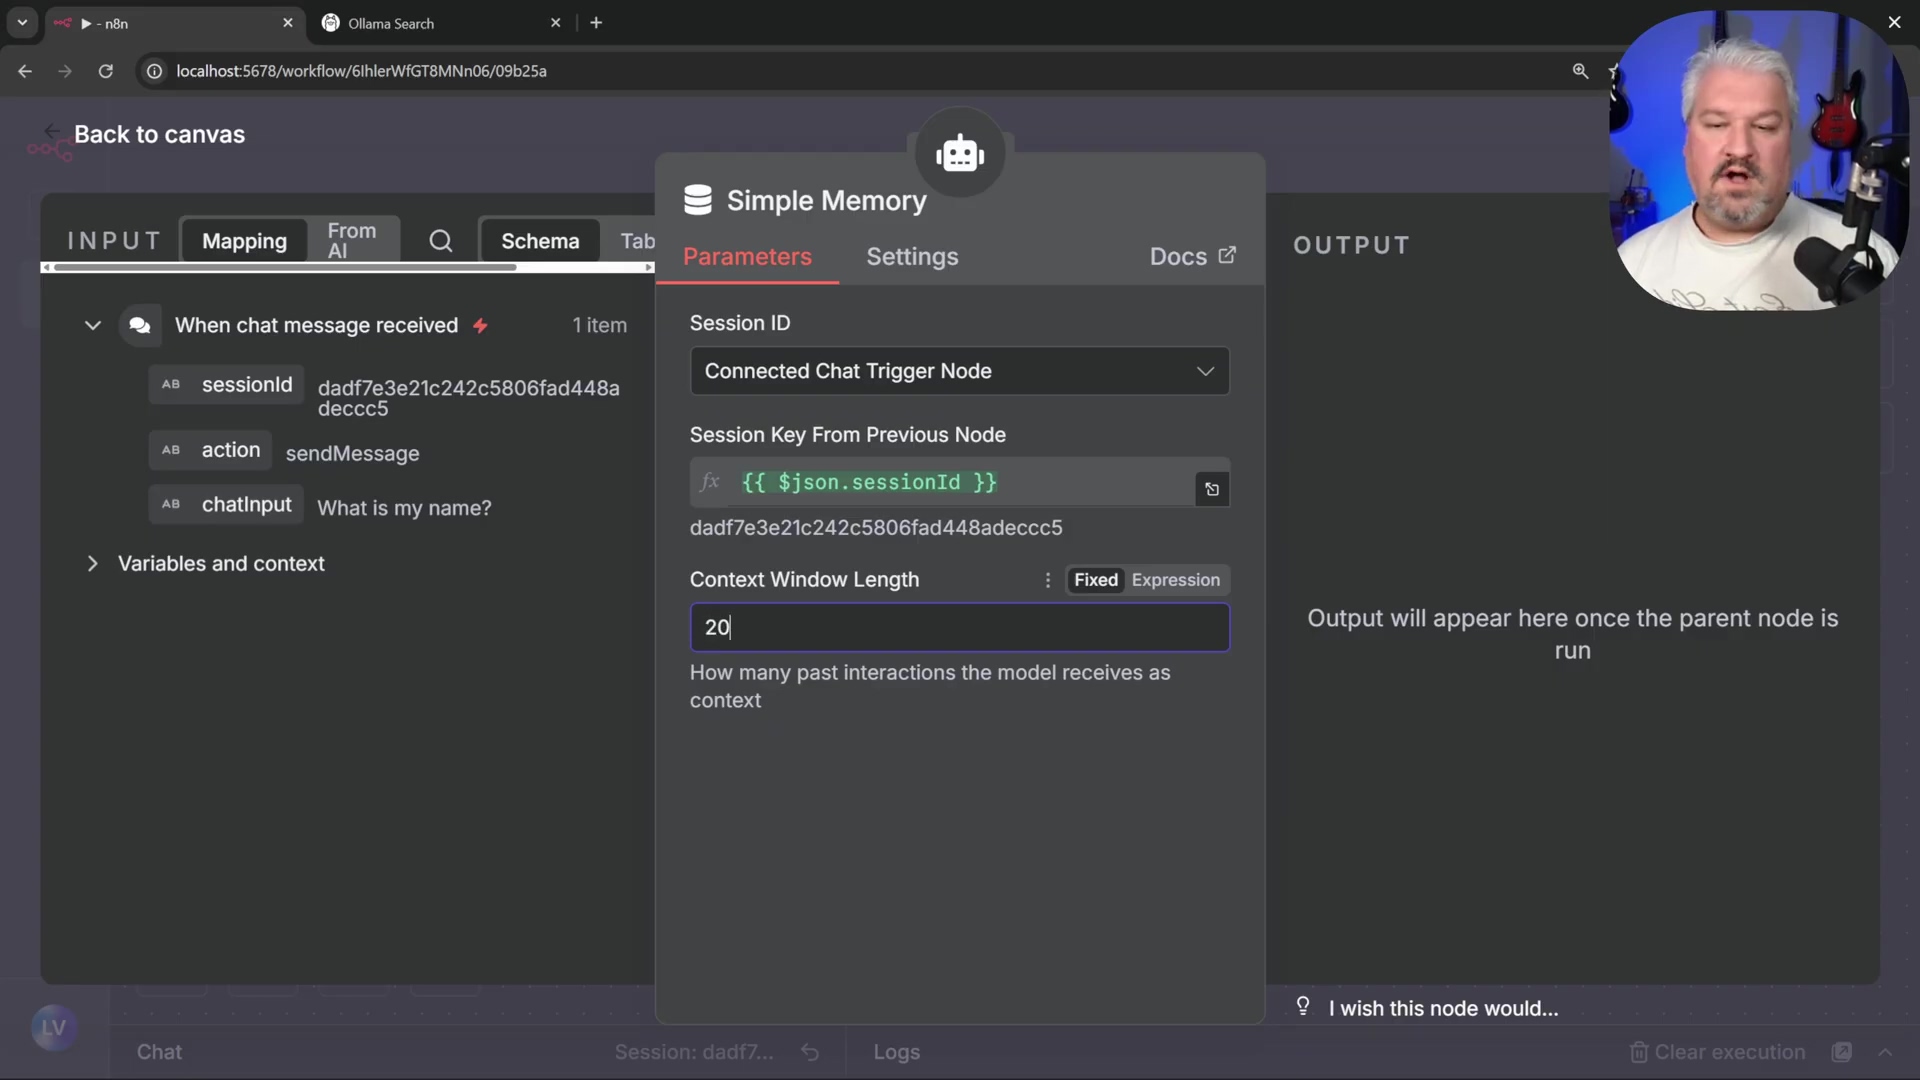This screenshot has width=1920, height=1080.
Task: Reload the browser page
Action: (x=105, y=71)
